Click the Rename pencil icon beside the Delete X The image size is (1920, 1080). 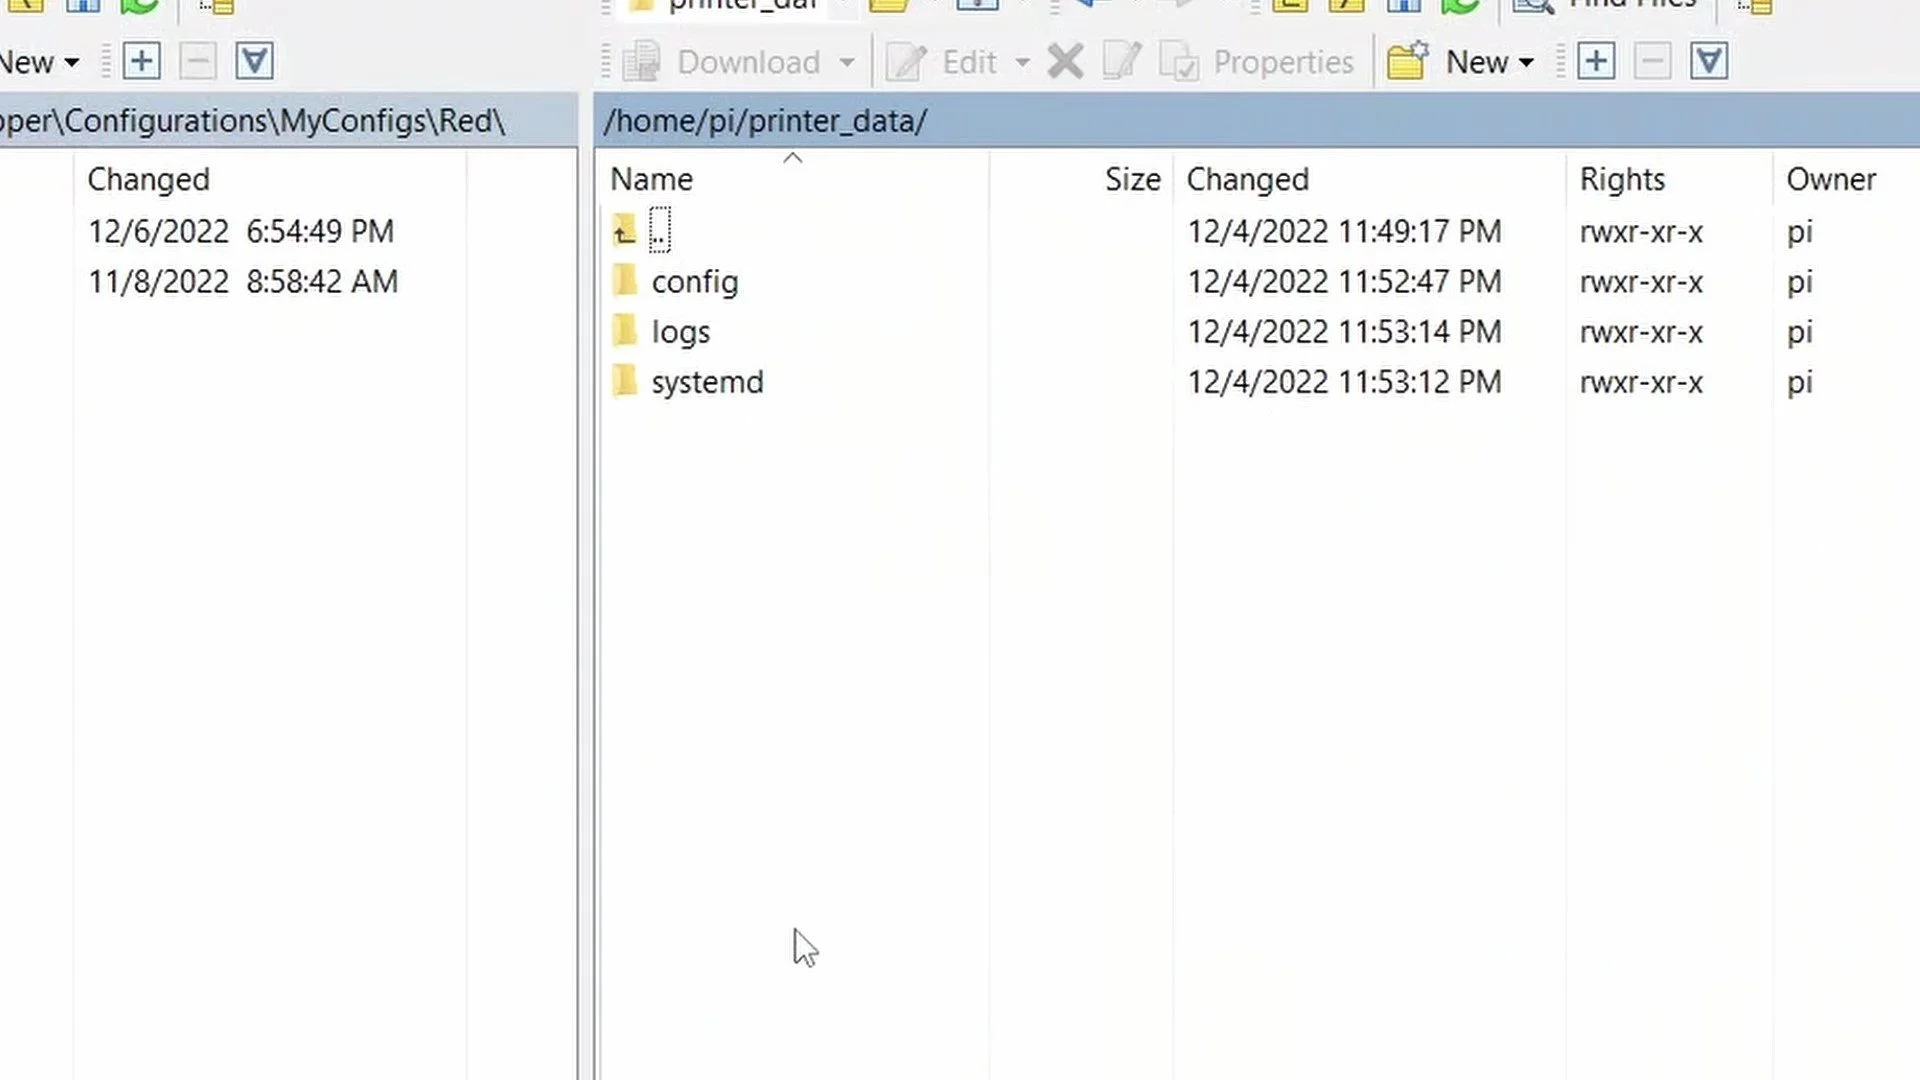(1121, 62)
